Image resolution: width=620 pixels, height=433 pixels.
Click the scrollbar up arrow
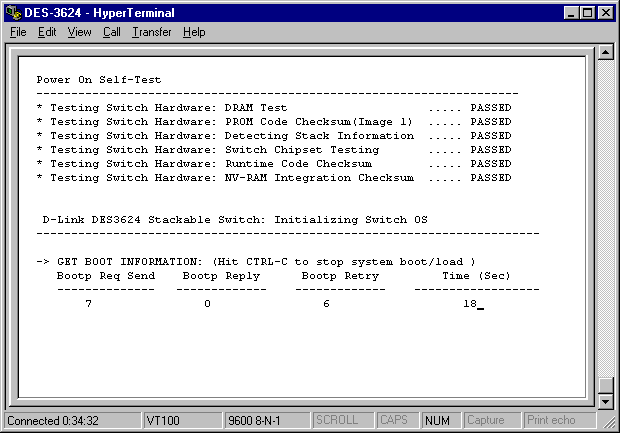[x=604, y=52]
